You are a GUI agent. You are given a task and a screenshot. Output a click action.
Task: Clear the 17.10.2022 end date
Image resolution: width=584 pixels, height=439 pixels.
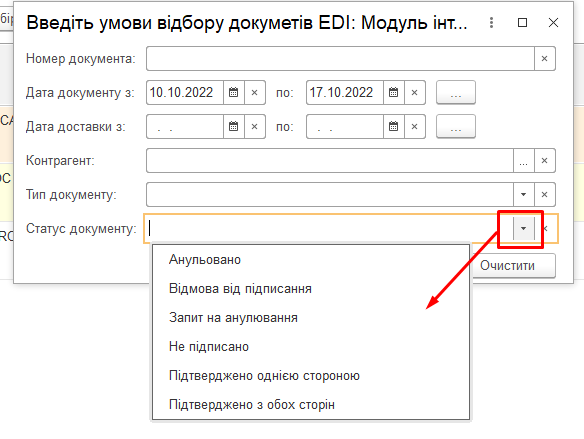(414, 92)
